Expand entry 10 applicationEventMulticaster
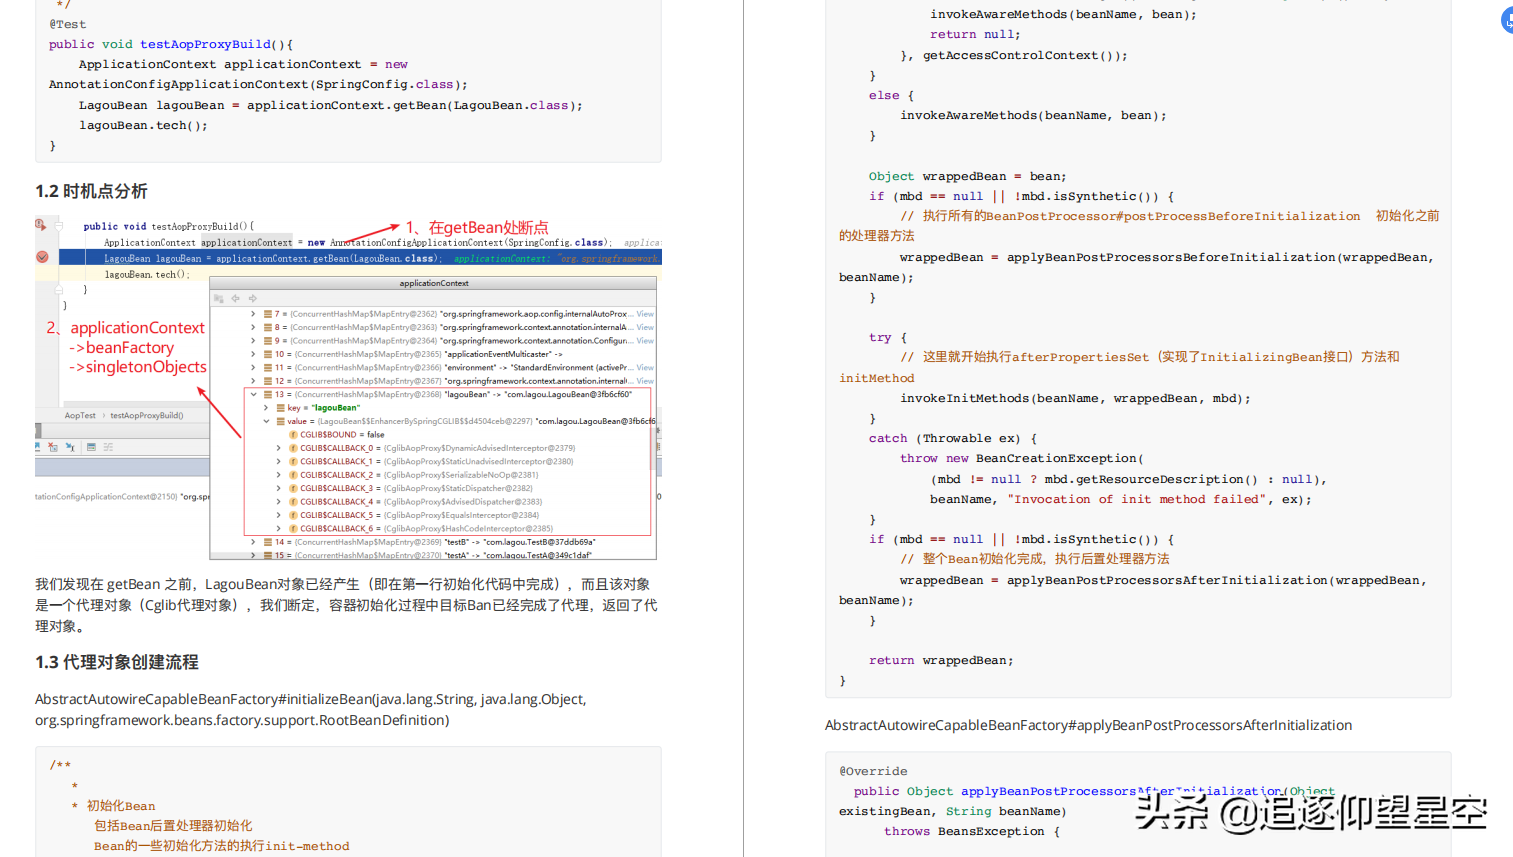1513x857 pixels. 253,354
